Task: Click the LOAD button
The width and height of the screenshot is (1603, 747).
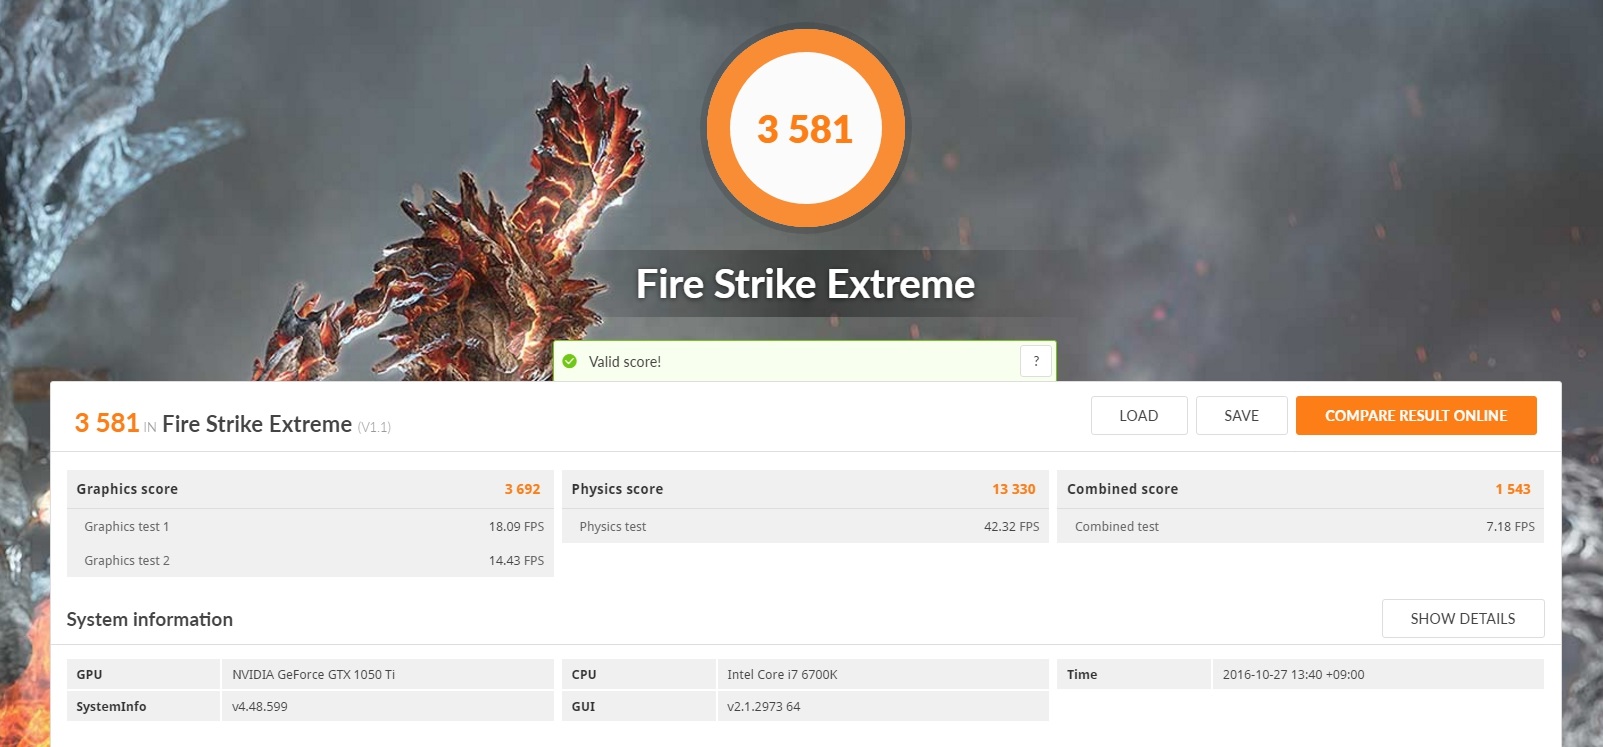Action: point(1138,416)
